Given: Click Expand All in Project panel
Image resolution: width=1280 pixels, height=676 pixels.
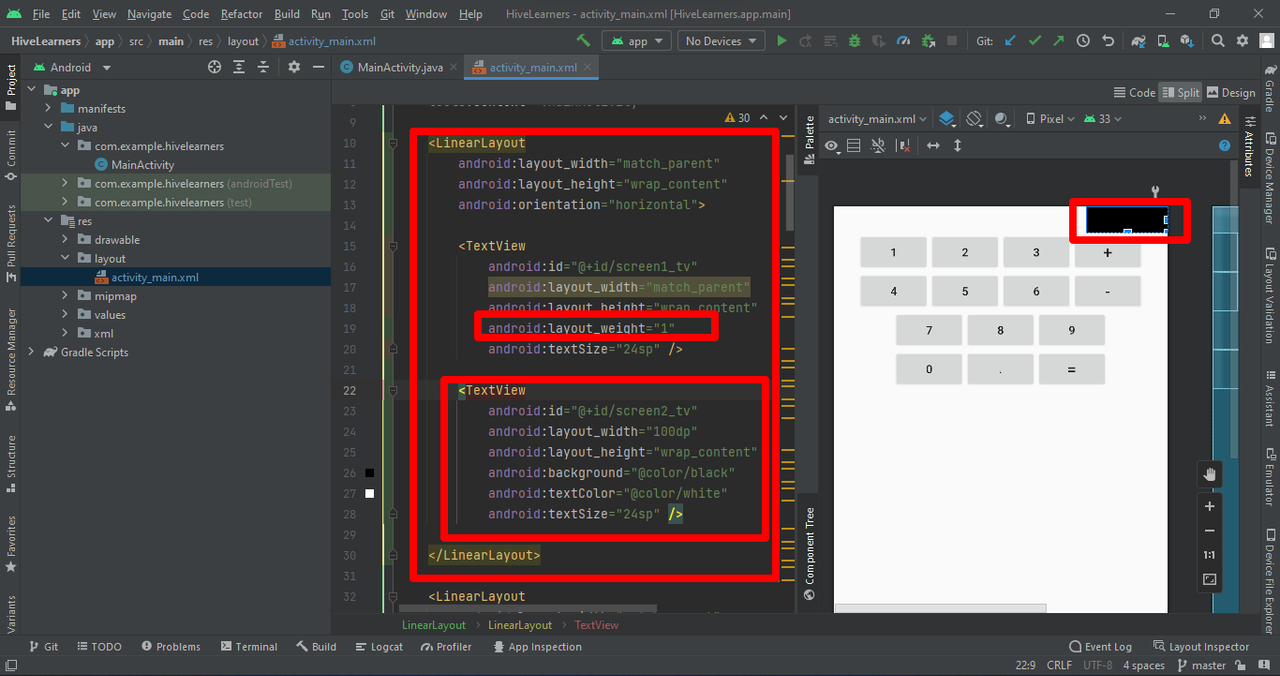Looking at the screenshot, I should click(x=239, y=67).
